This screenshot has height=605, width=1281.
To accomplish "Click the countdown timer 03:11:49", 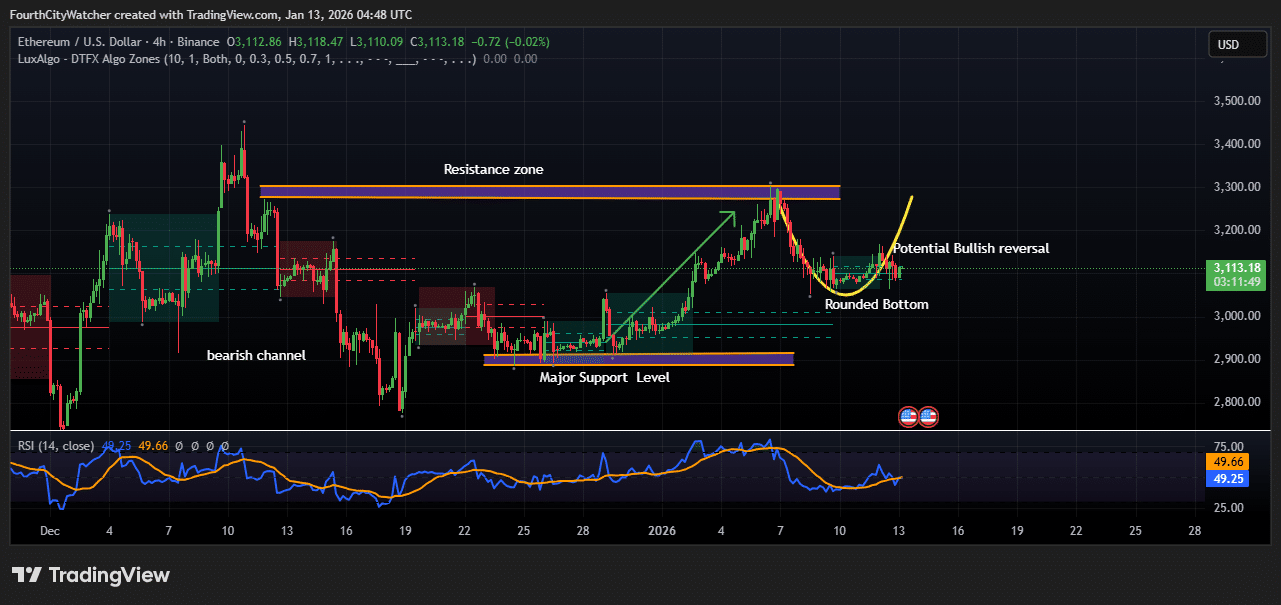I will pos(1237,283).
